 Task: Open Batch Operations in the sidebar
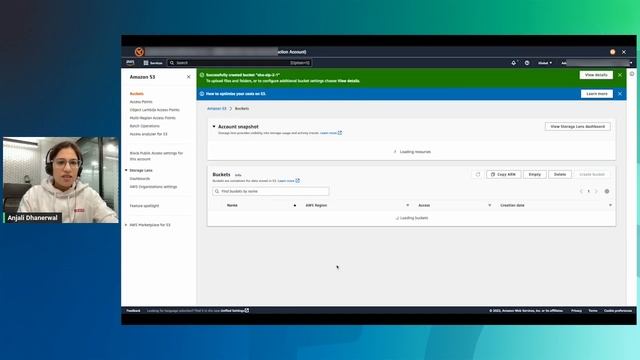(x=144, y=126)
